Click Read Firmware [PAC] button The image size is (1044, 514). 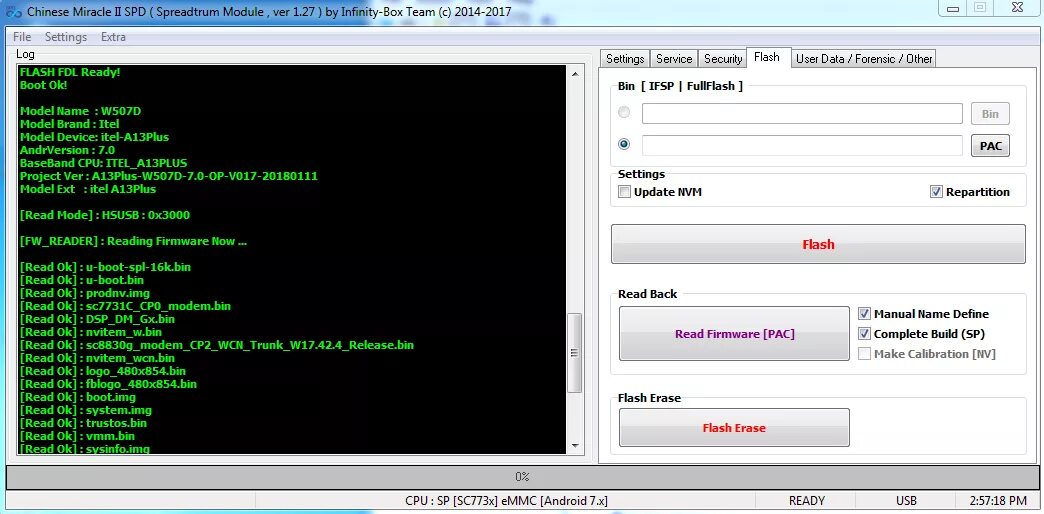click(x=734, y=334)
